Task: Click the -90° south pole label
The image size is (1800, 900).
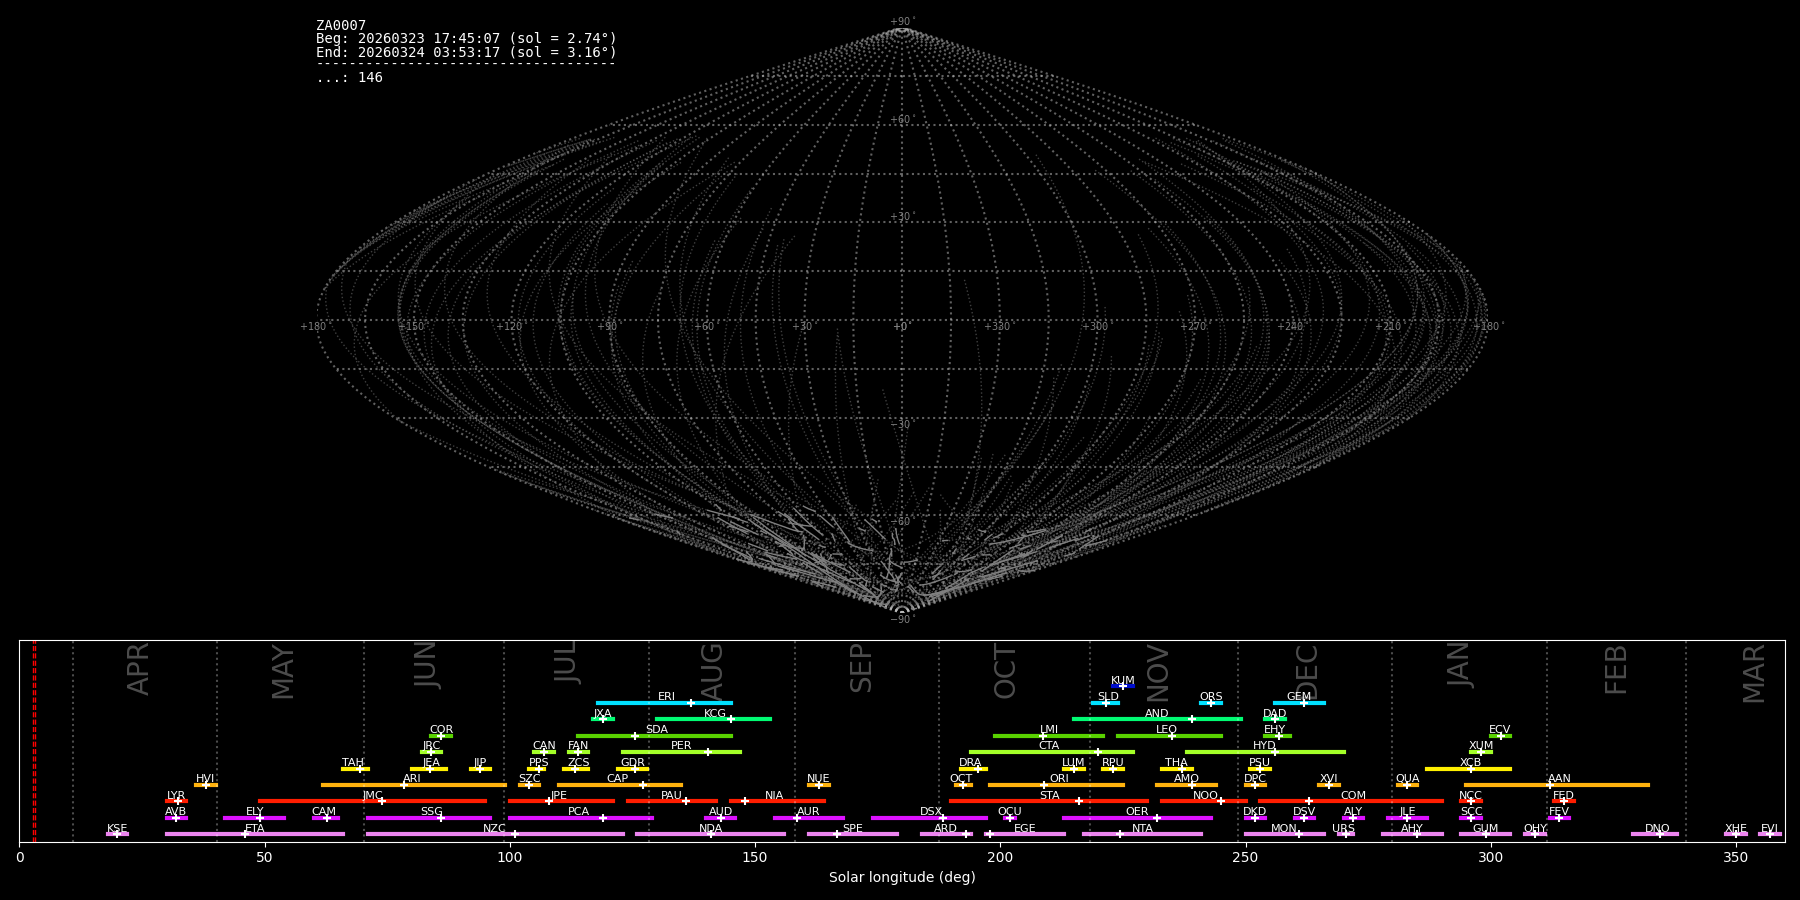Action: pos(902,620)
